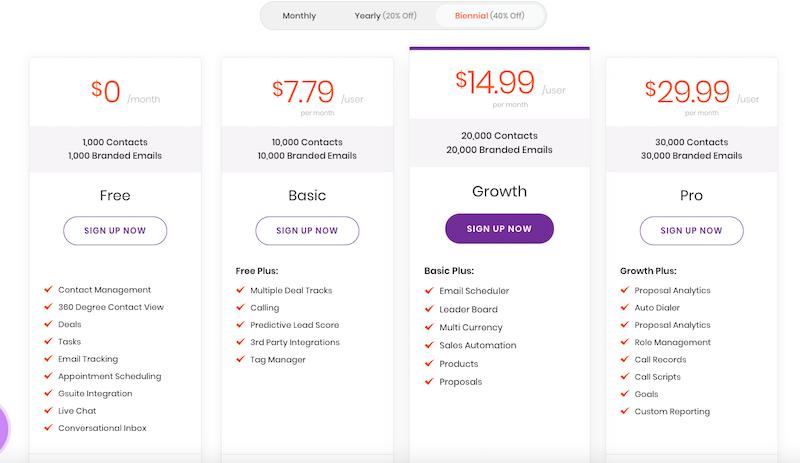800x463 pixels.
Task: Click Sign Up Now under Free plan
Action: [115, 231]
